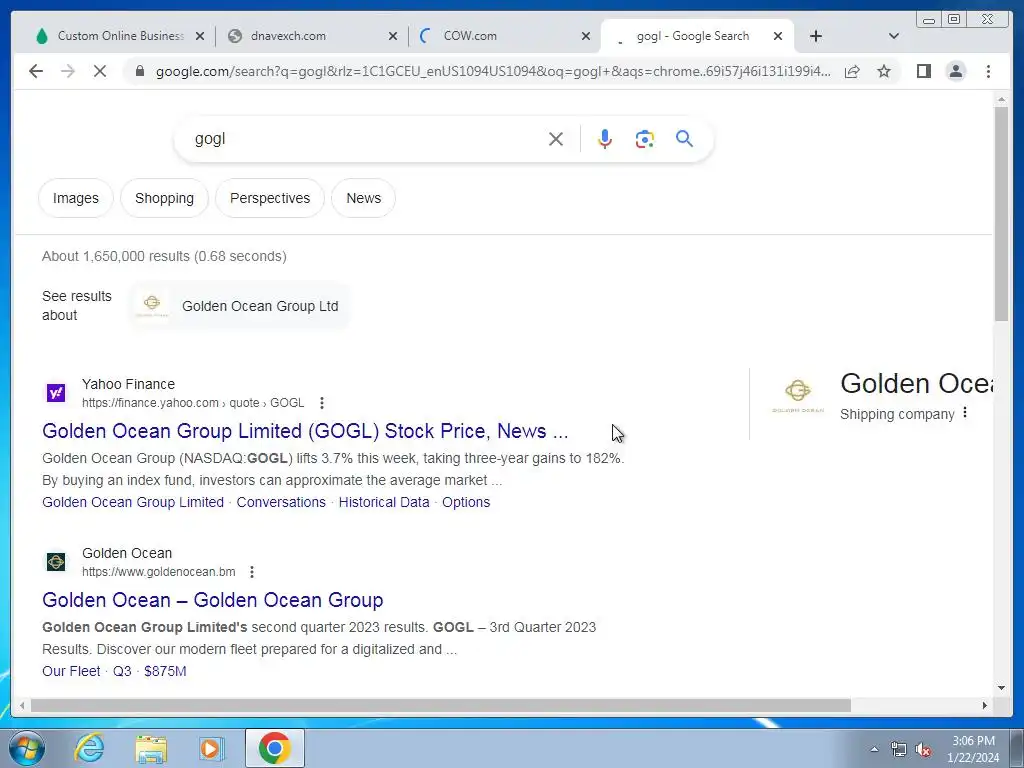
Task: Filter results by Shopping
Action: pyautogui.click(x=165, y=198)
